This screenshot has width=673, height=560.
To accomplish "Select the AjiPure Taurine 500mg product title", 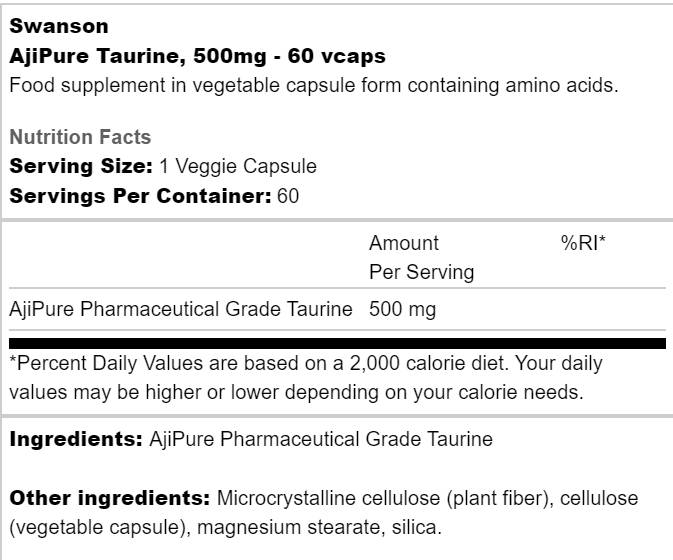I will point(197,56).
